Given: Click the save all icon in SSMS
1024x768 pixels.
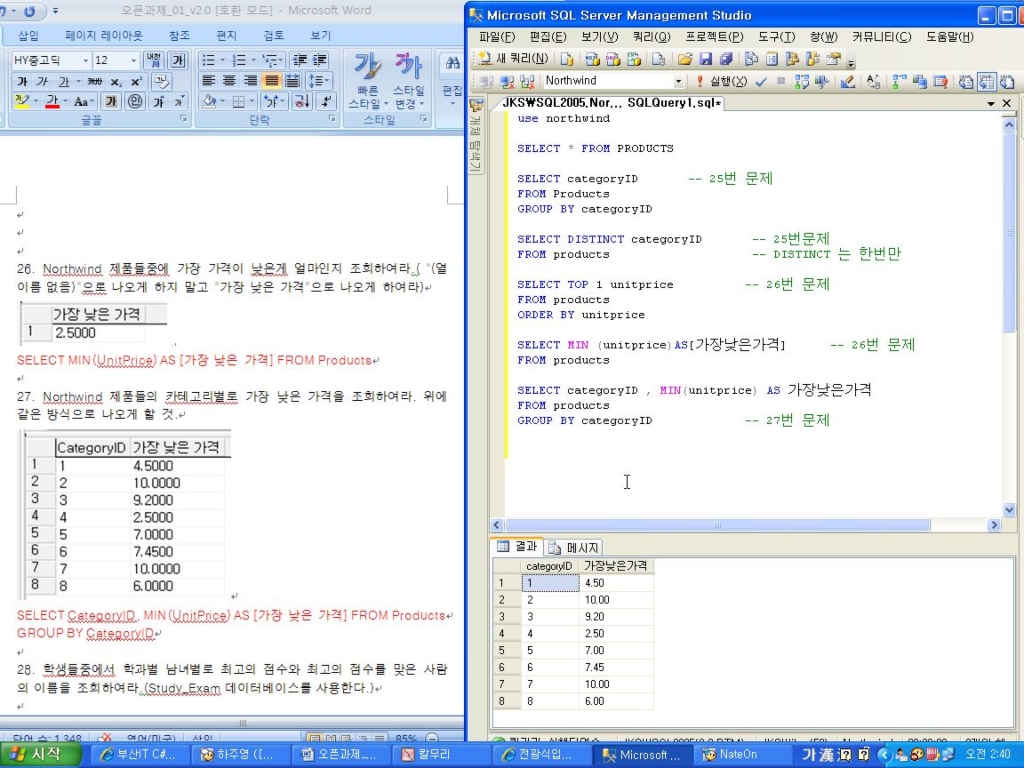Looking at the screenshot, I should (726, 59).
